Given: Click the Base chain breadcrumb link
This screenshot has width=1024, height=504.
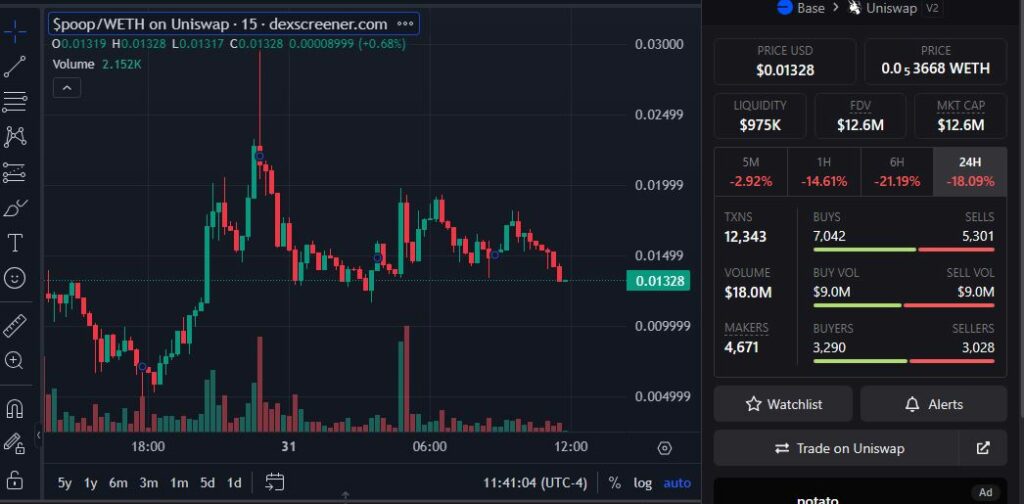Looking at the screenshot, I should click(x=800, y=8).
